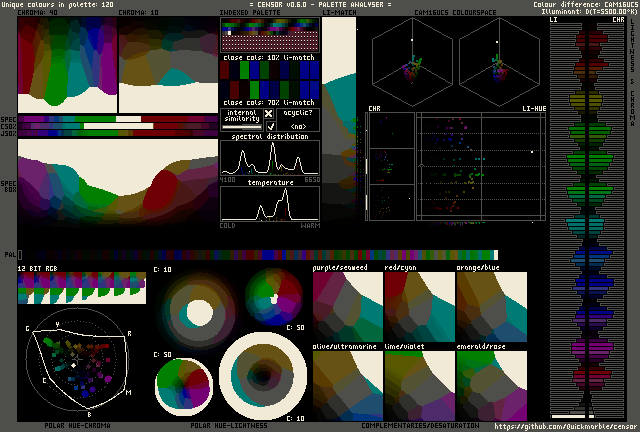Select the lime/violet complementaries thumbnail
Screen dimensions: 640x432
coord(419,383)
